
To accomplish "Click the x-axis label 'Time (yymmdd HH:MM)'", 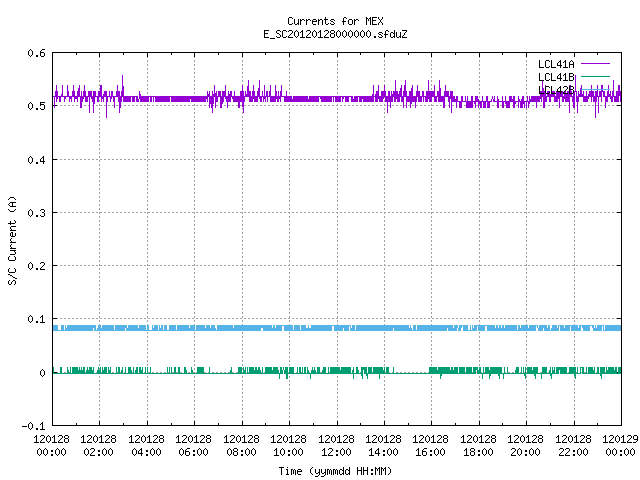I will 335,471.
